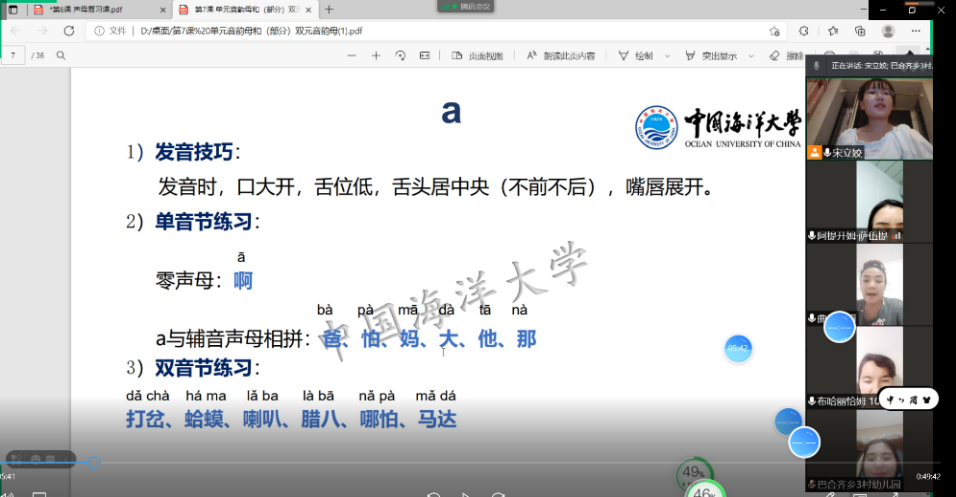
Task: Click the browser forward arrow
Action: click(42, 30)
